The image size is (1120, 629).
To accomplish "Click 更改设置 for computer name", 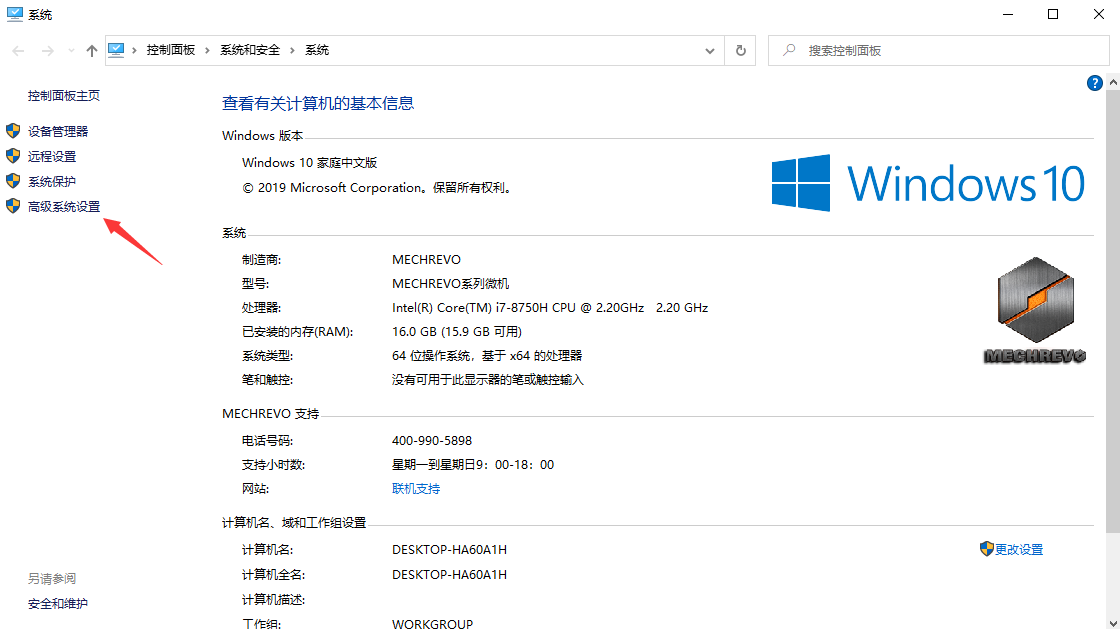I will [x=1019, y=550].
